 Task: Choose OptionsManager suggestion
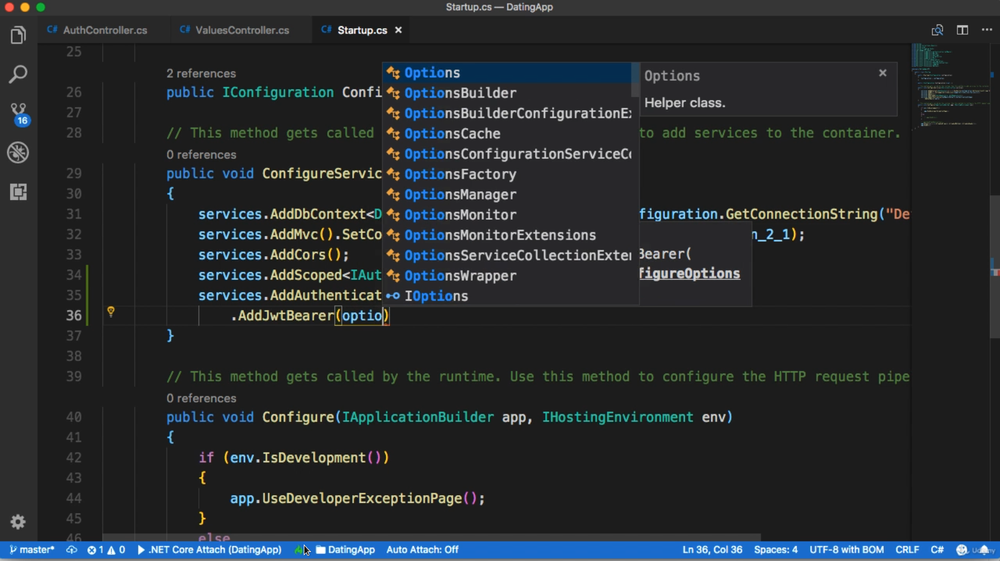507,194
